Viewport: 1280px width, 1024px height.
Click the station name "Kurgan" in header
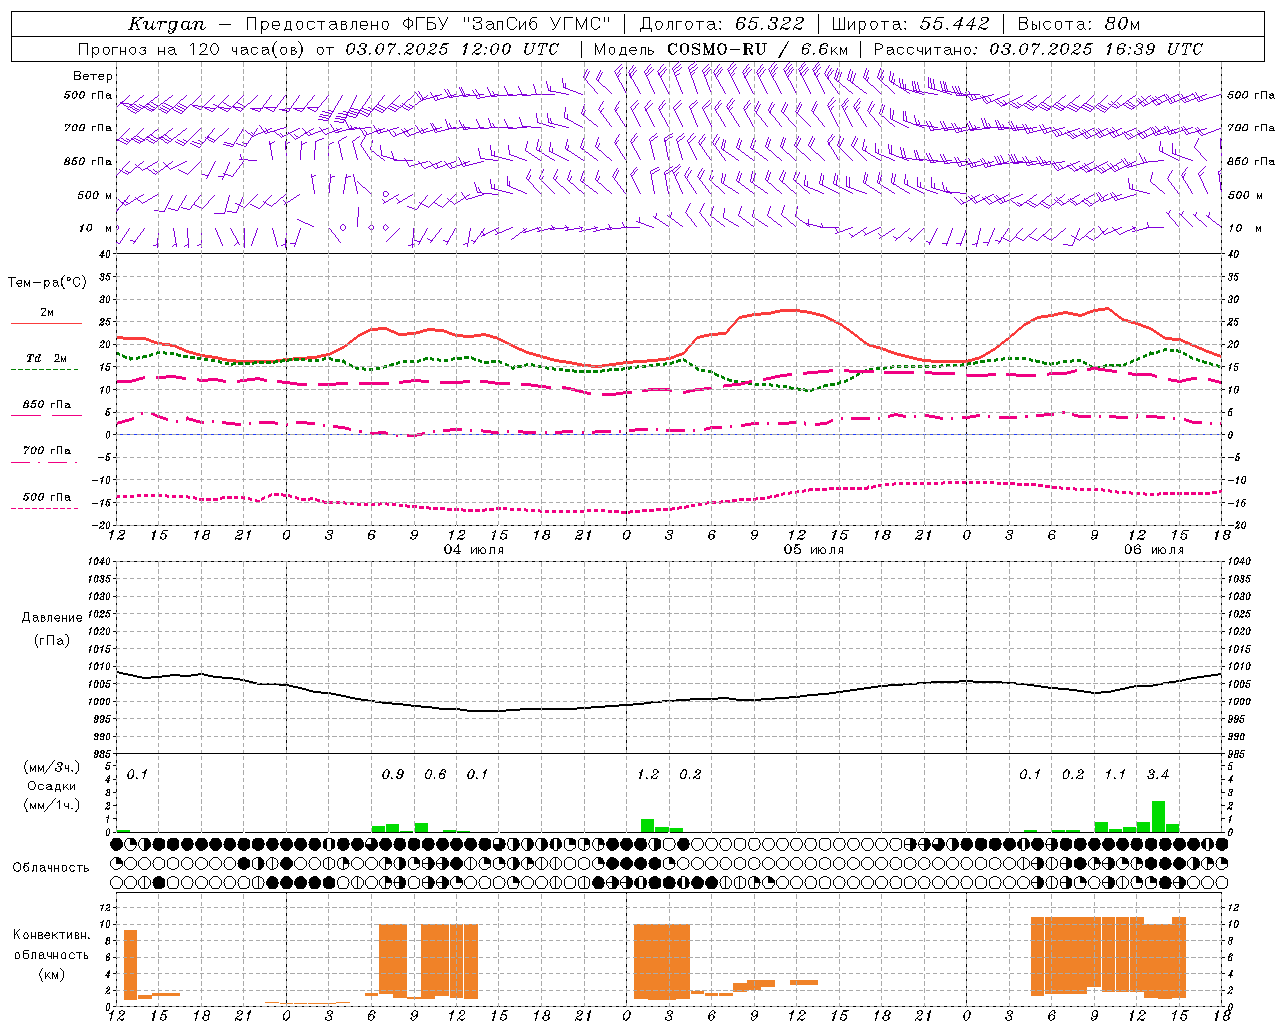167,24
